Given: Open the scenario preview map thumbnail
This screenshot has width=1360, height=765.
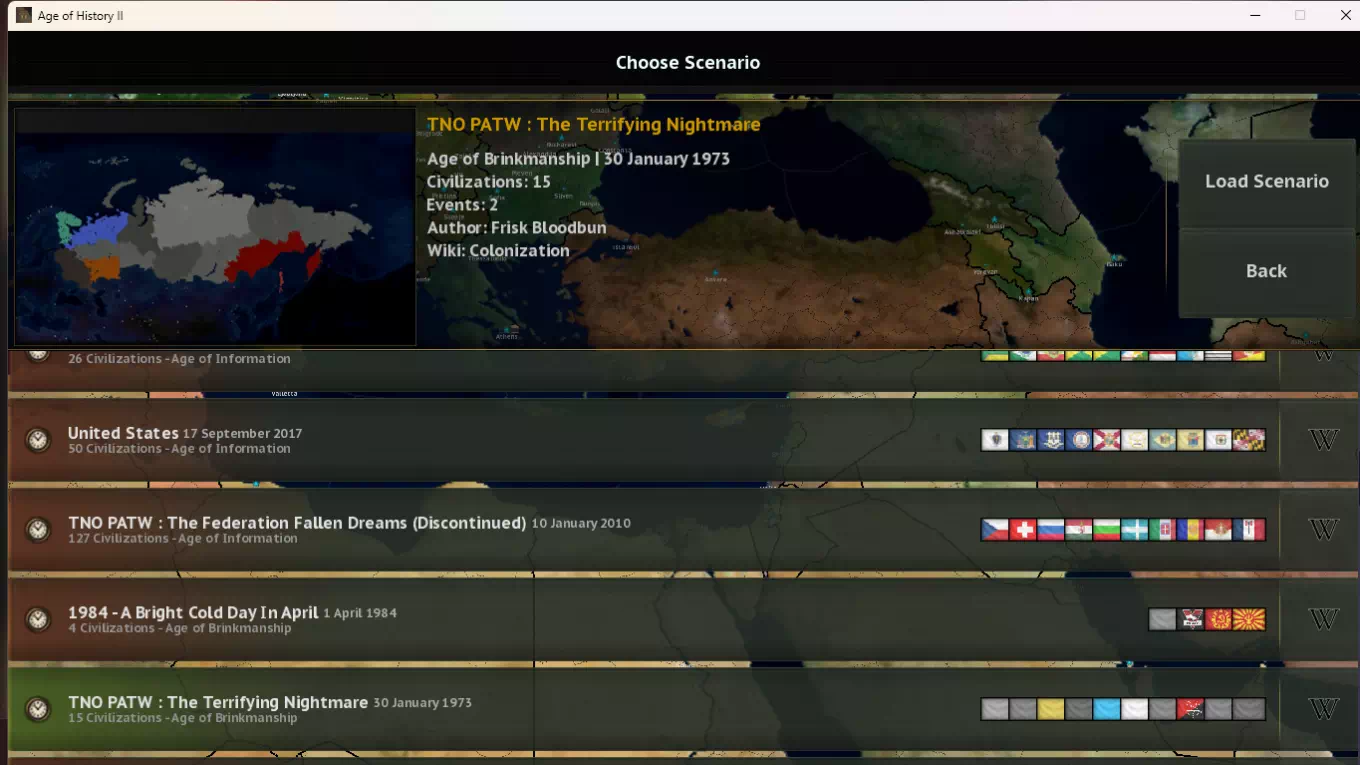Looking at the screenshot, I should 215,226.
